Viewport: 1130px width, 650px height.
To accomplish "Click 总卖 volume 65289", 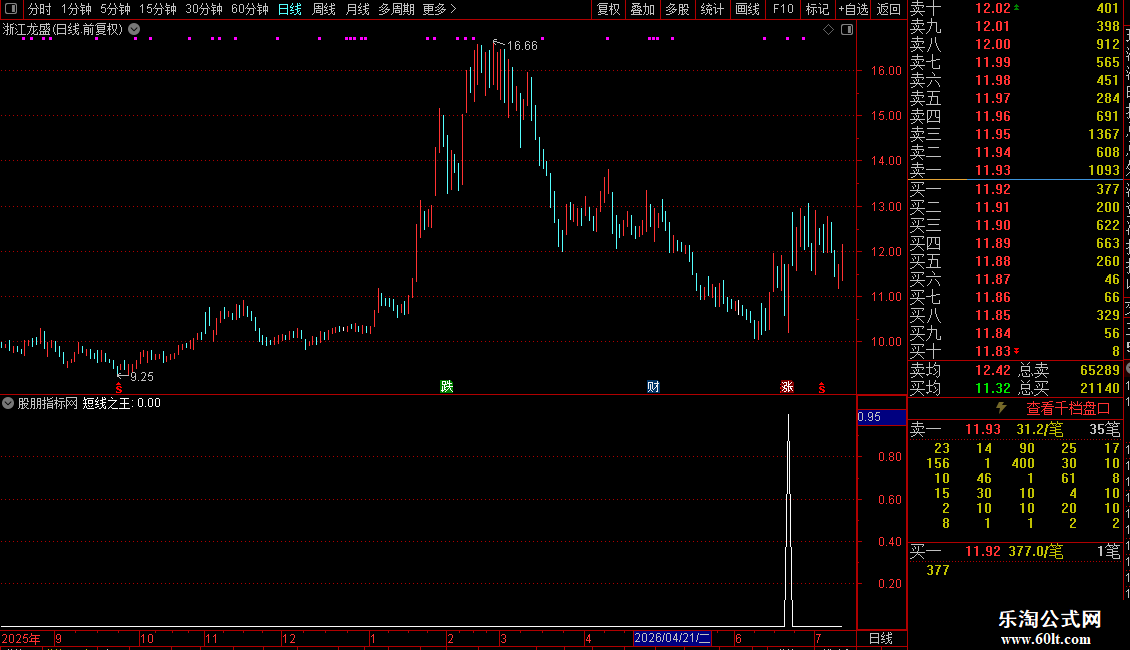I will point(1100,370).
